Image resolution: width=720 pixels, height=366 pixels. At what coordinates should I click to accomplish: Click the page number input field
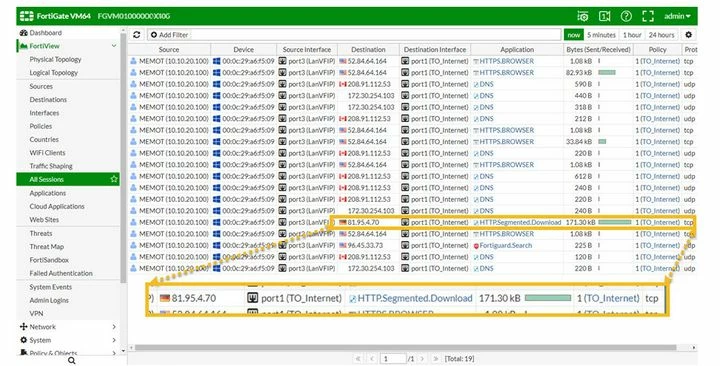click(393, 359)
